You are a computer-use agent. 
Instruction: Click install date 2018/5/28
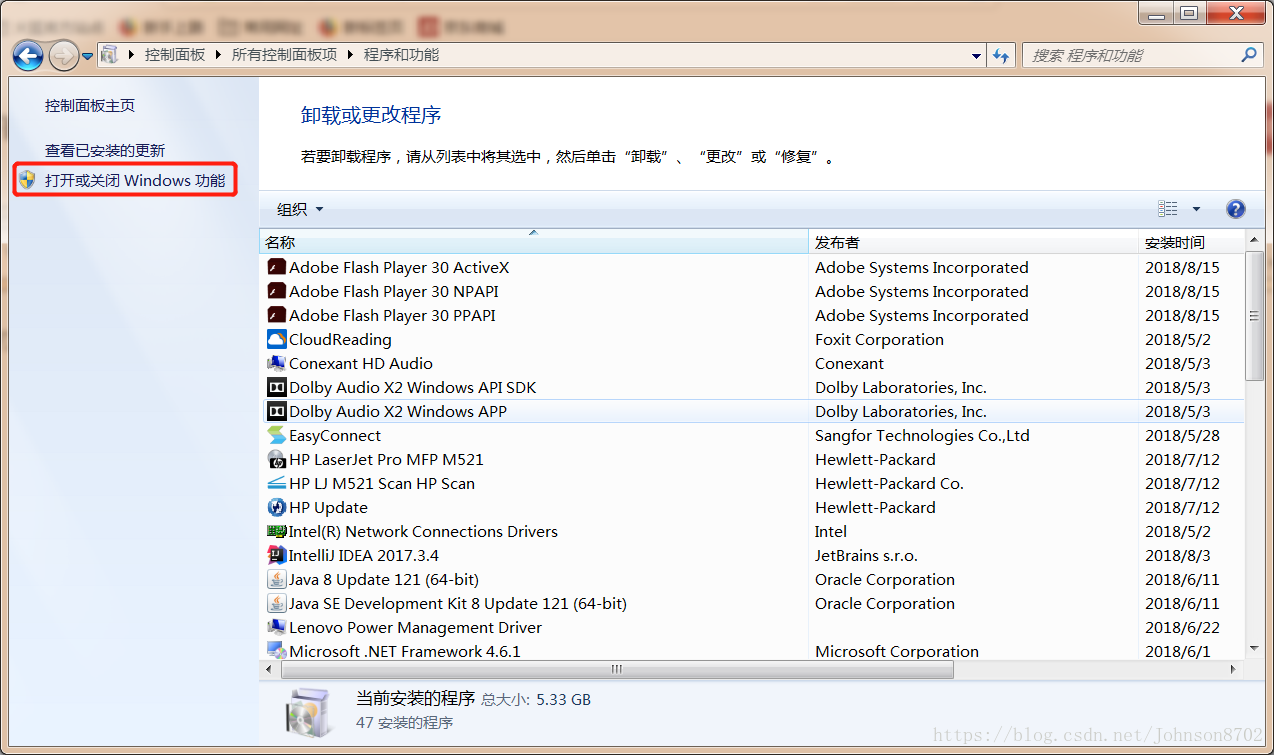[1183, 435]
